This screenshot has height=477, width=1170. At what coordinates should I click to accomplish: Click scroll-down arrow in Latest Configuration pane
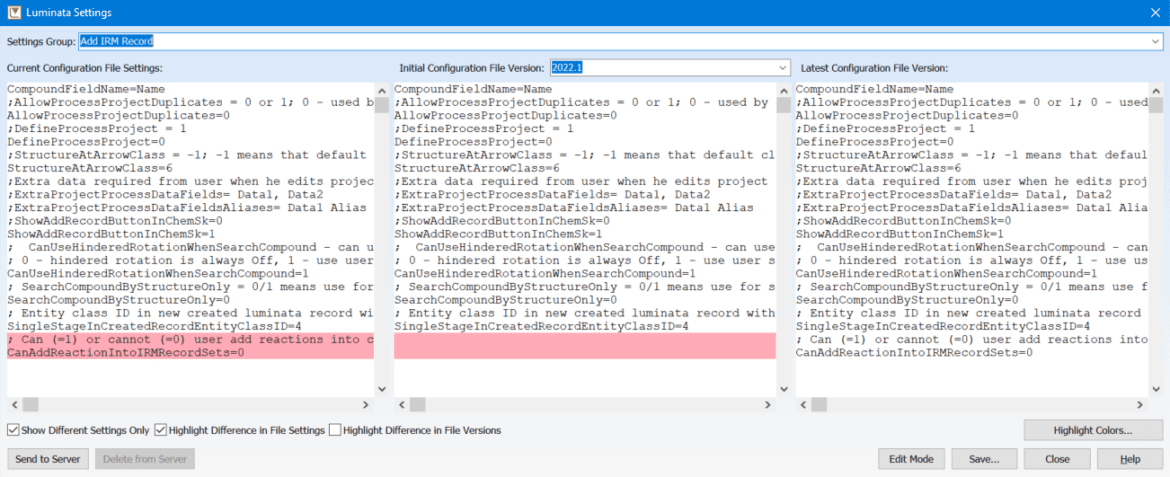pos(1156,389)
